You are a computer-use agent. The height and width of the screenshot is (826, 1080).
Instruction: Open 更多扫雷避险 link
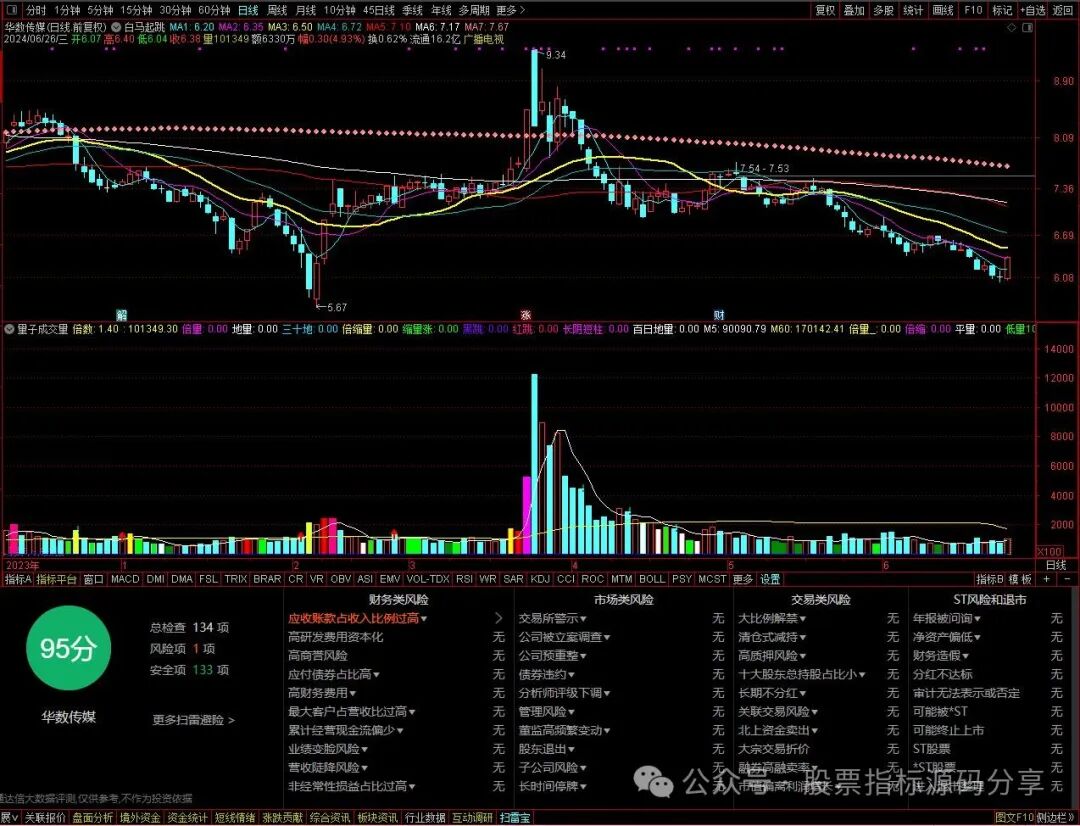pos(194,720)
